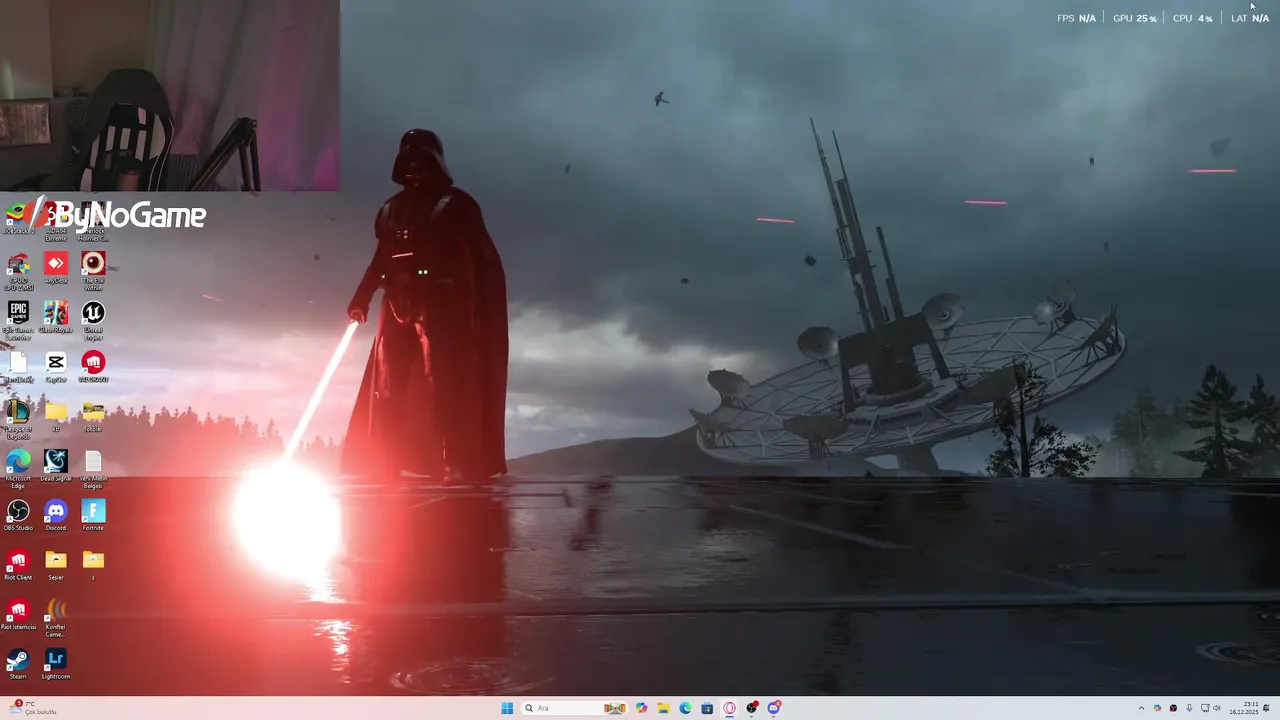Switch to Opera GX in the taskbar
Screen dimensions: 1280x720
click(729, 708)
